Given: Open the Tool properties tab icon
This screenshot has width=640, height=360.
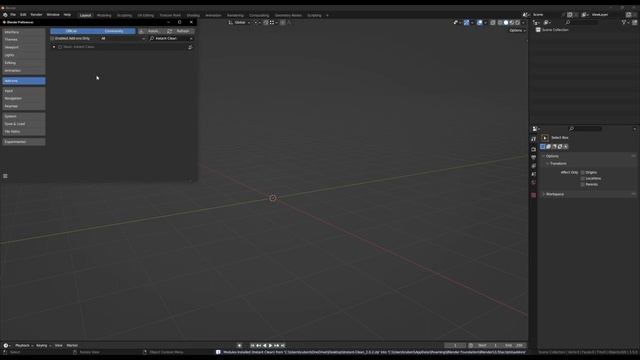Looking at the screenshot, I should (x=533, y=140).
